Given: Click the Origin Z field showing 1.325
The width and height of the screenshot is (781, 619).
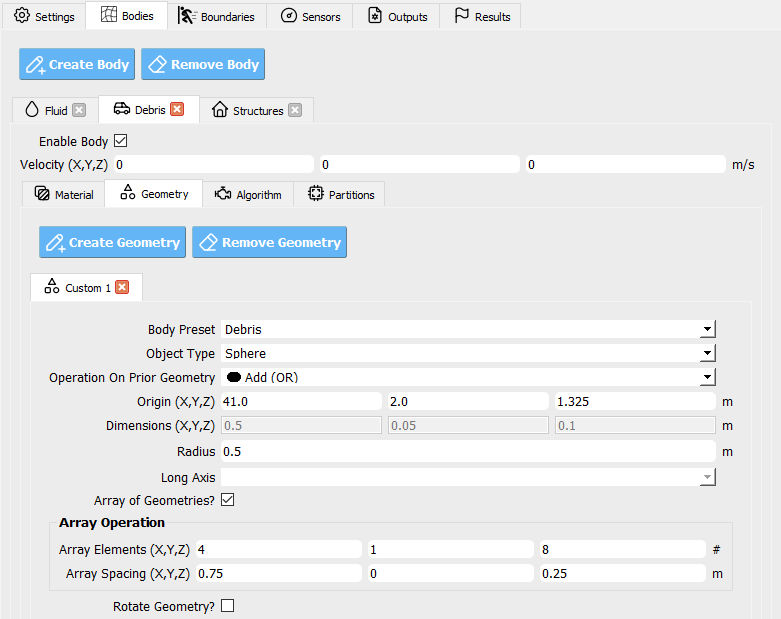Looking at the screenshot, I should click(636, 401).
